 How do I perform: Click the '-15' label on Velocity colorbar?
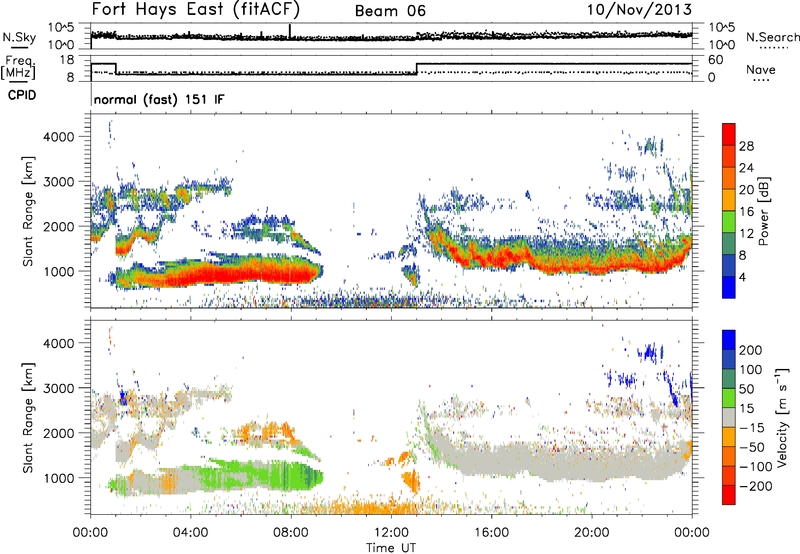tap(752, 428)
